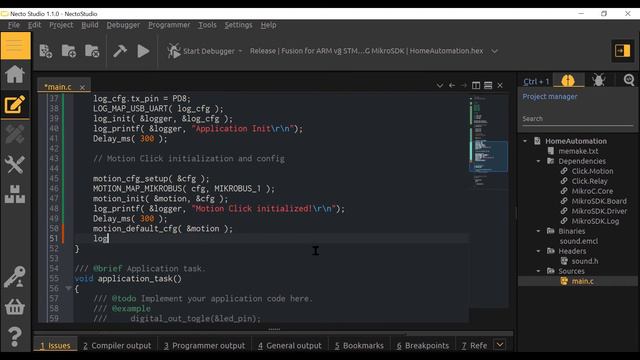Collapse the Headers folder
The width and height of the screenshot is (640, 360).
click(x=538, y=251)
